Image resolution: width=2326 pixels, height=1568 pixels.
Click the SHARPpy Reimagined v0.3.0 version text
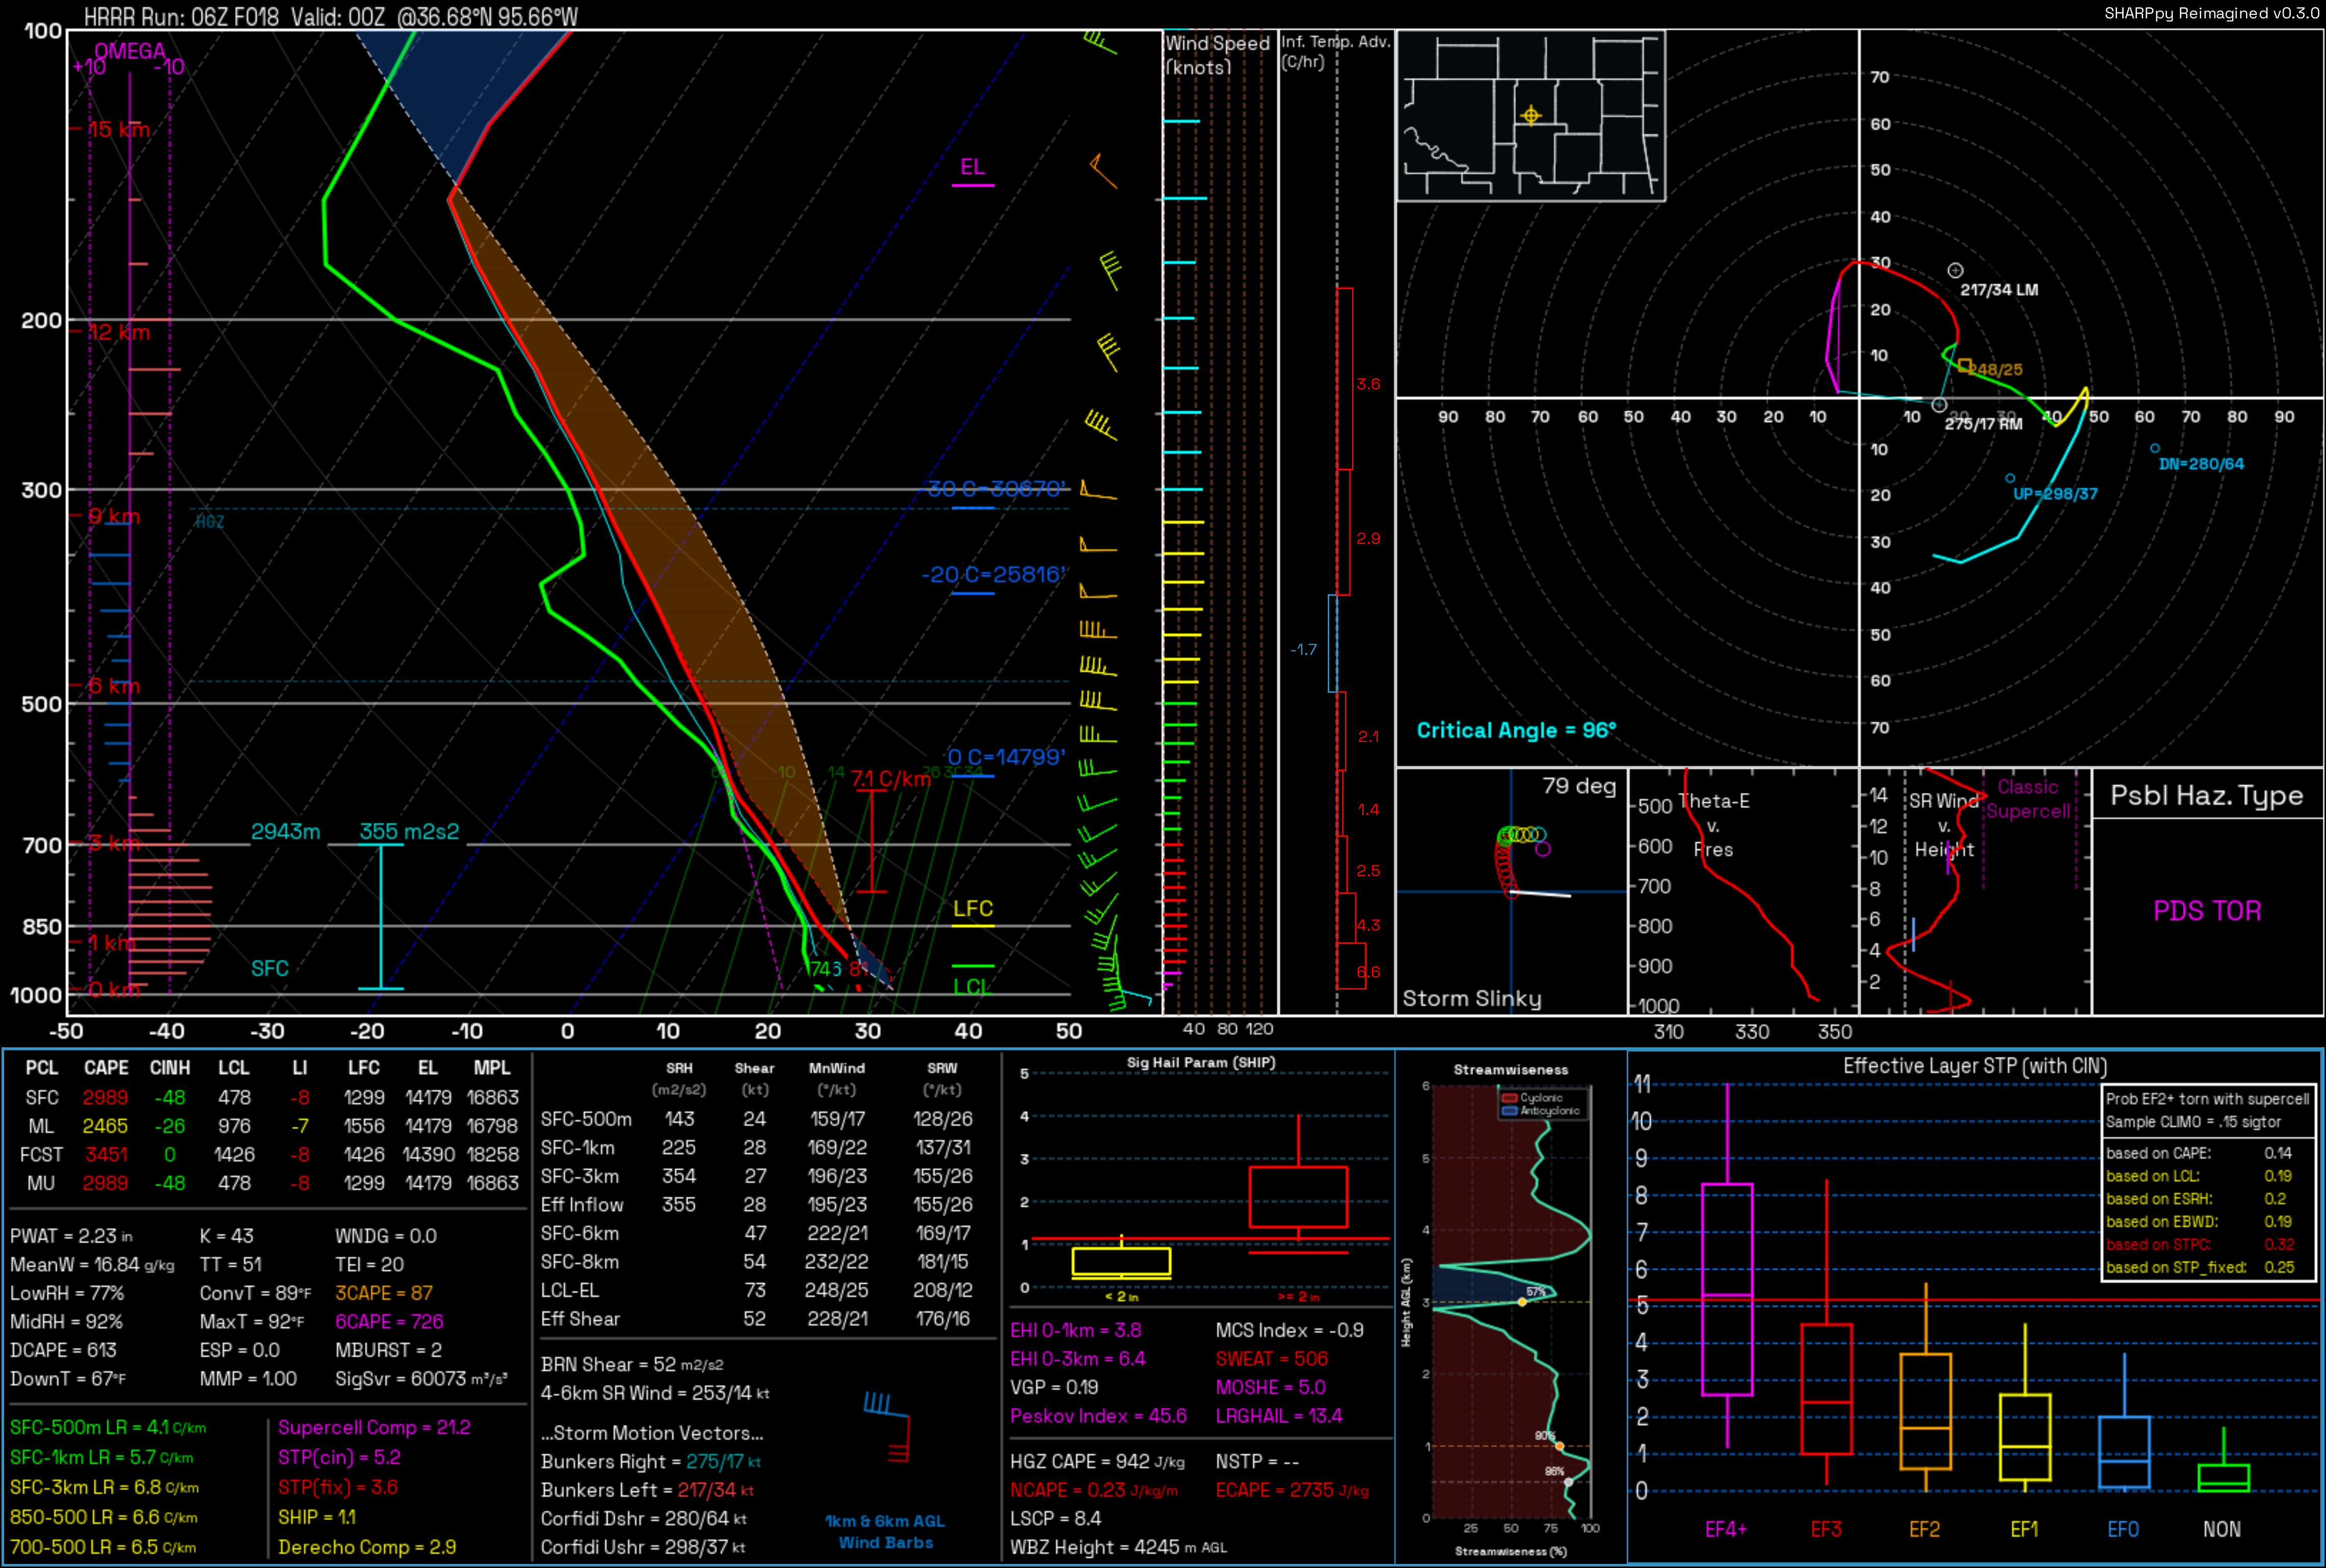2211,13
